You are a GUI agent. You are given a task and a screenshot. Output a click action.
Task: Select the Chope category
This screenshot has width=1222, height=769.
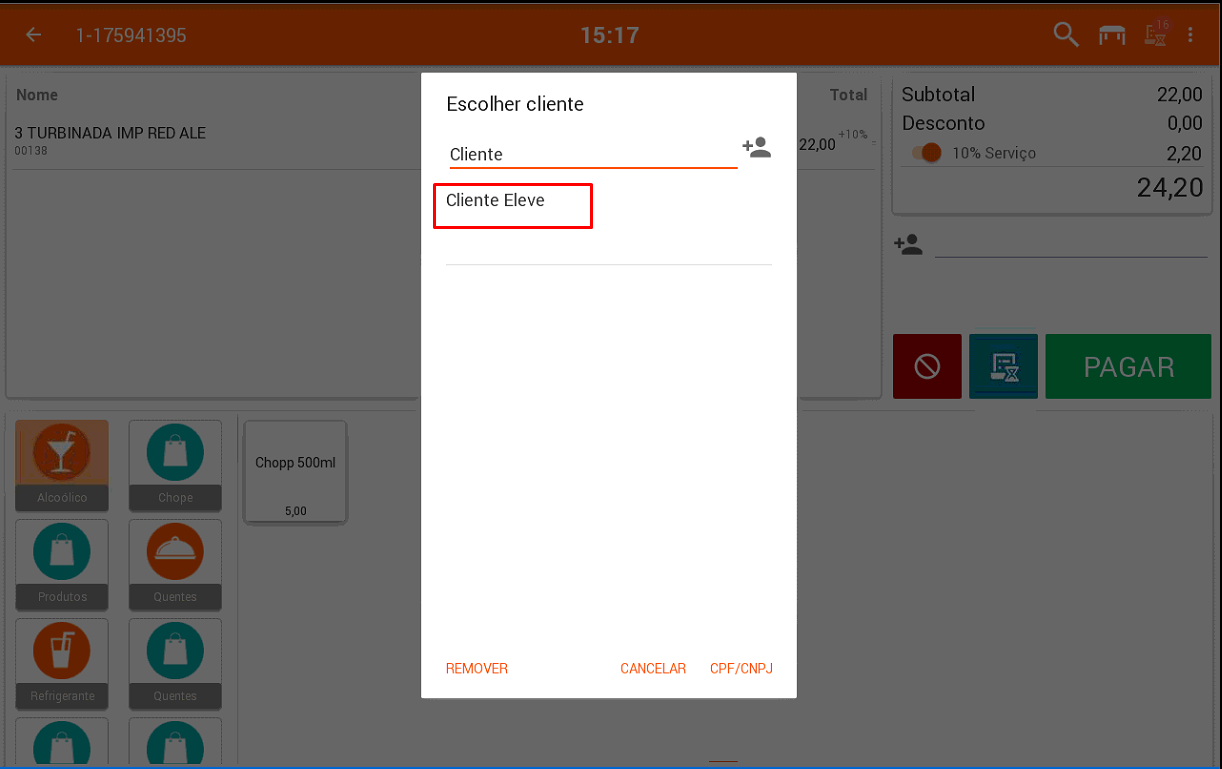175,464
